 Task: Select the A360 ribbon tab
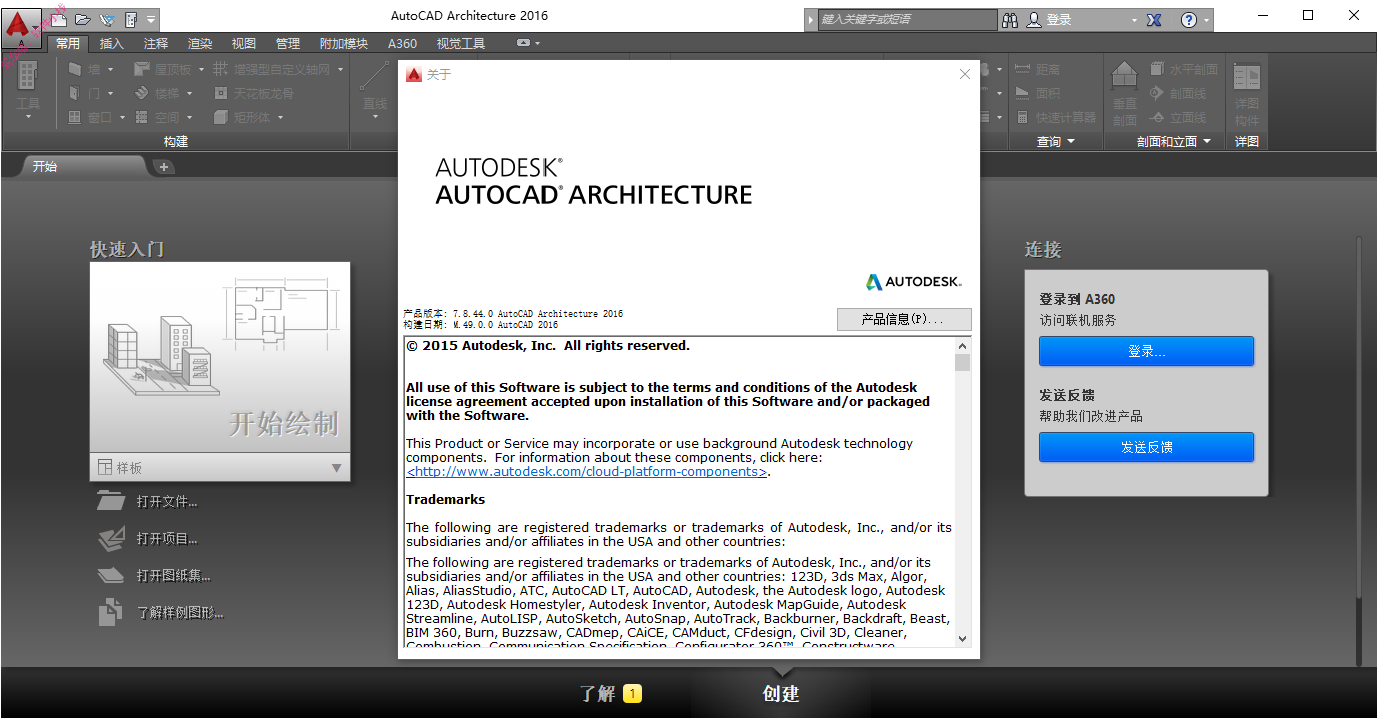402,43
